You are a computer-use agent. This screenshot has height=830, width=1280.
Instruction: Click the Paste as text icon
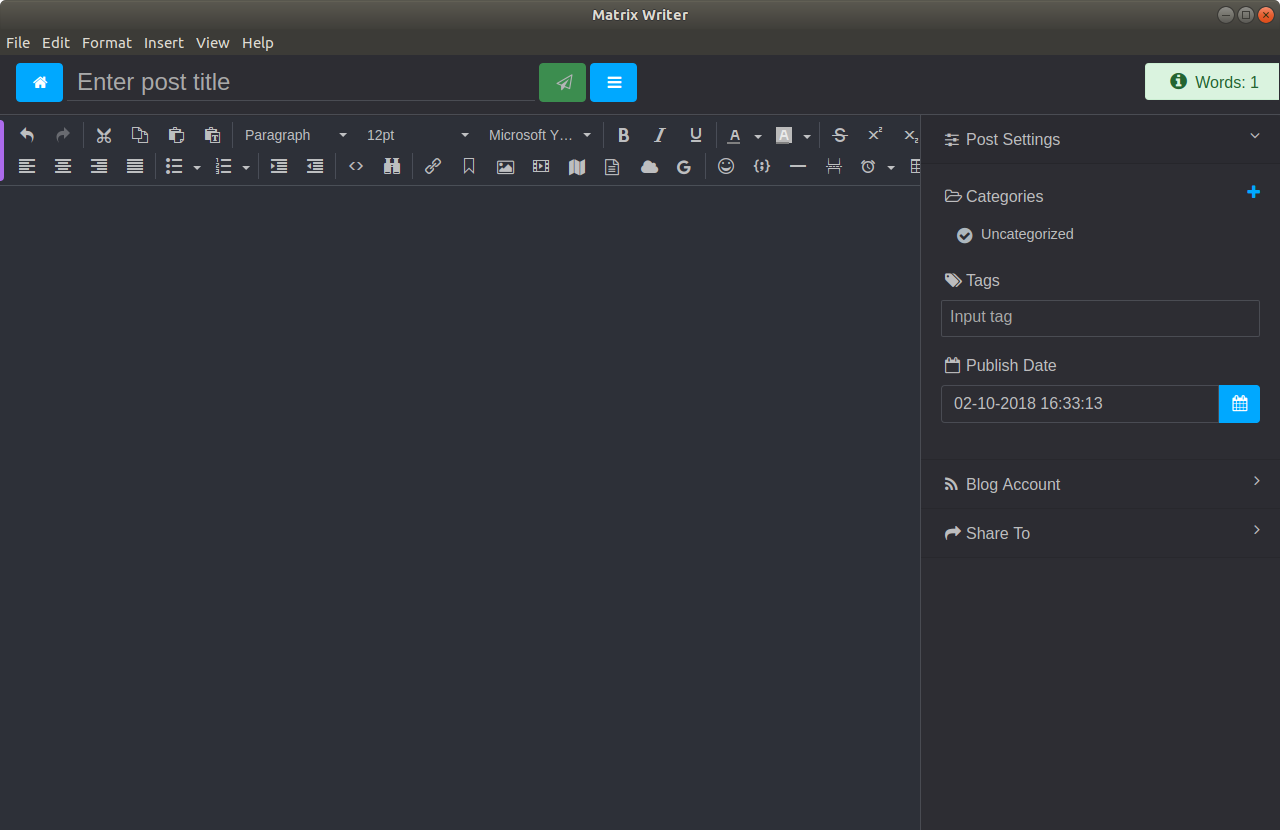[x=212, y=135]
